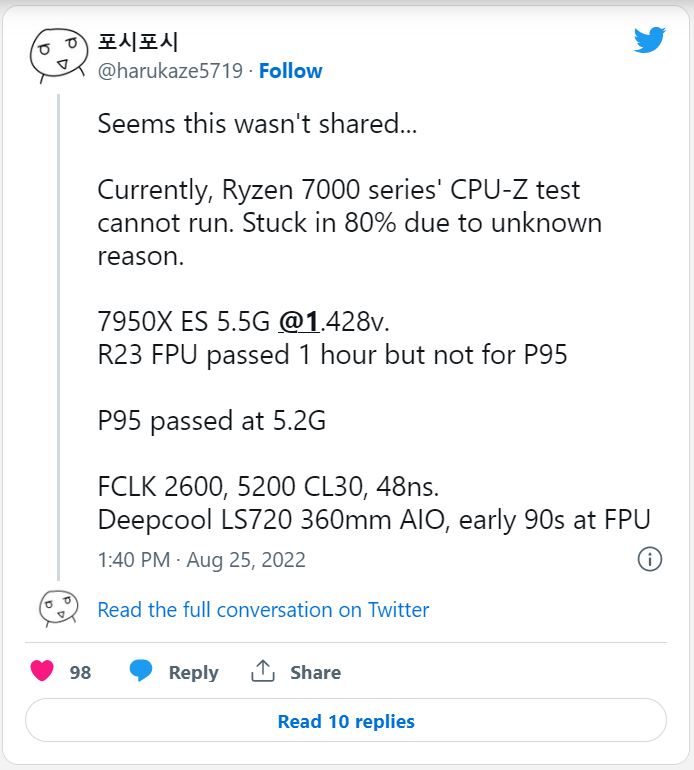
Task: Click the "P95 passed at 5.2G" line
Action: click(211, 421)
